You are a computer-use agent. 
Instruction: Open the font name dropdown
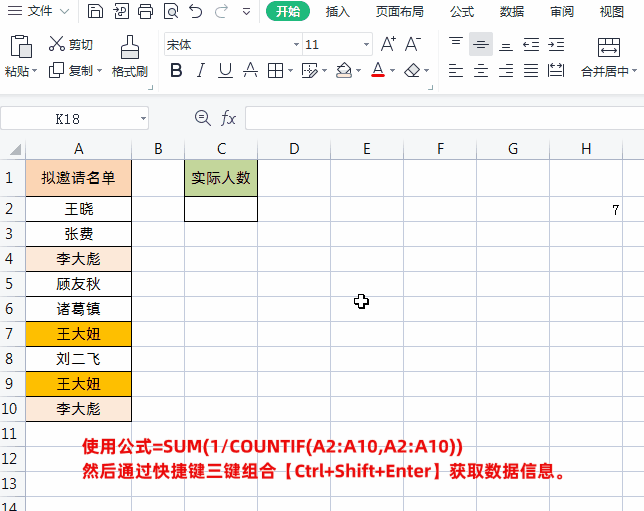point(296,44)
